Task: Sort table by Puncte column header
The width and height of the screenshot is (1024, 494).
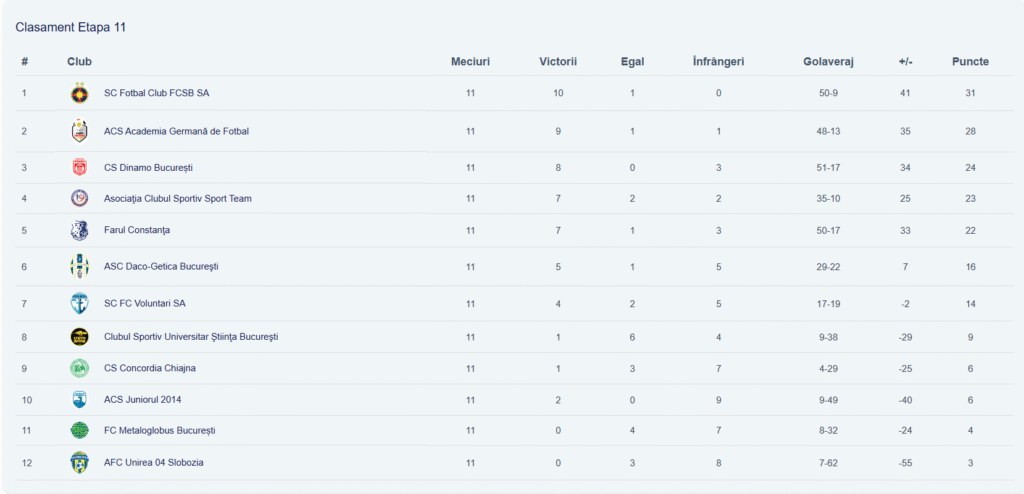Action: tap(970, 62)
